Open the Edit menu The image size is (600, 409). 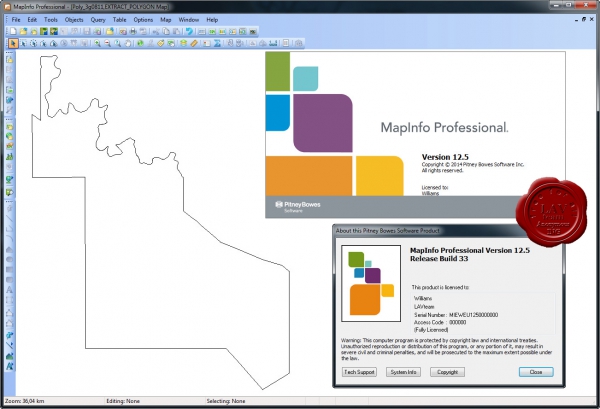[32, 20]
